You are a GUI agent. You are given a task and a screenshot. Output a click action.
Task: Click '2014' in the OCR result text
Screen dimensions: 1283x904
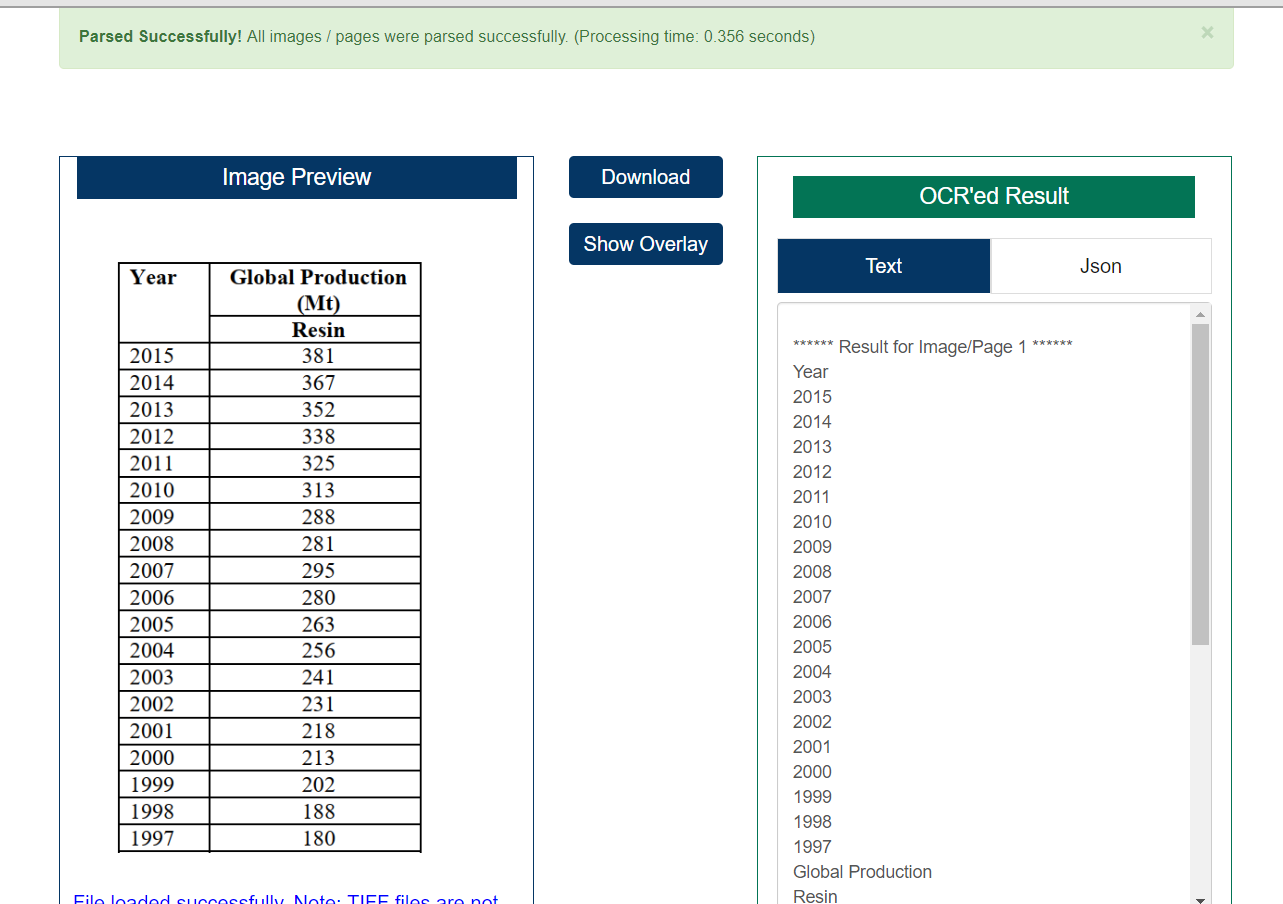[812, 422]
